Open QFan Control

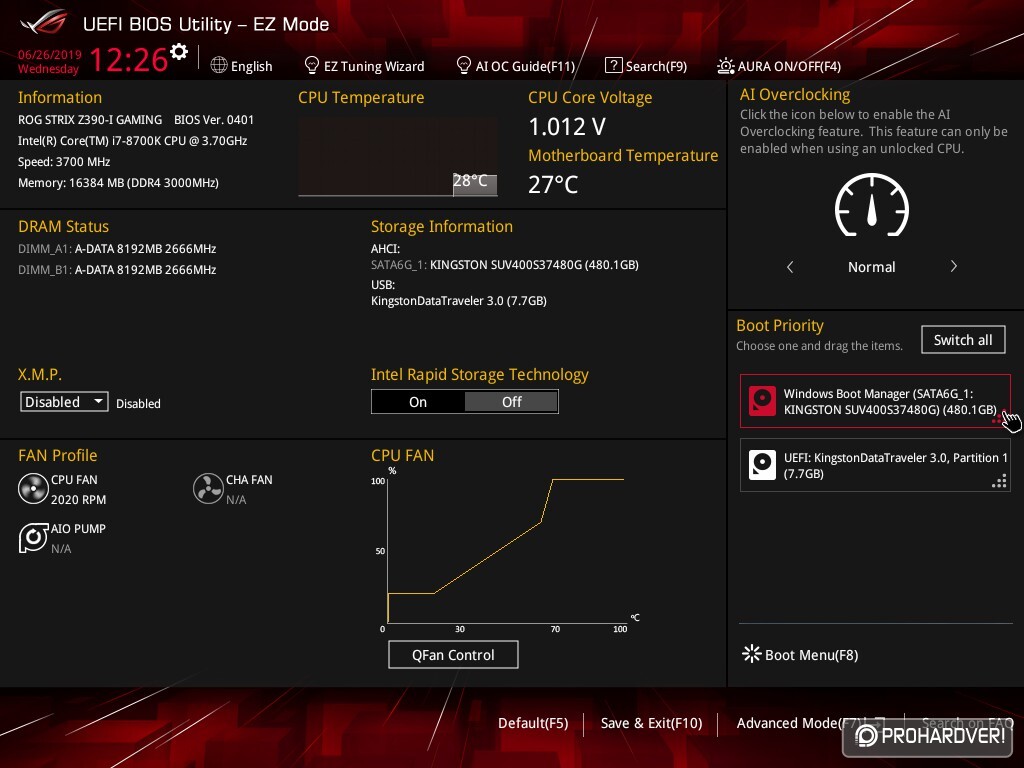[453, 654]
